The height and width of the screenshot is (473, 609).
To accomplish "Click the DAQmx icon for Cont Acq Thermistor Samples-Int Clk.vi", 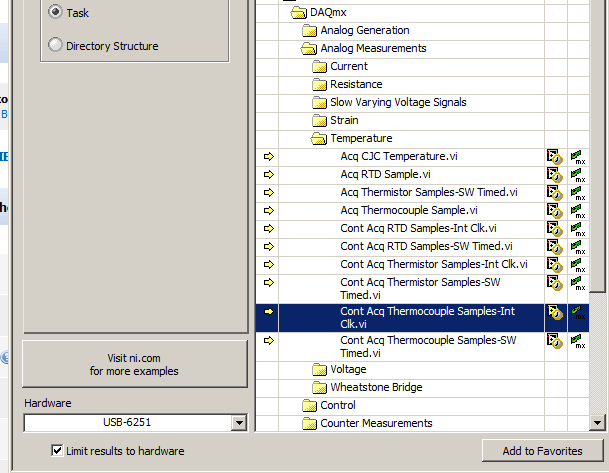I will tap(578, 265).
